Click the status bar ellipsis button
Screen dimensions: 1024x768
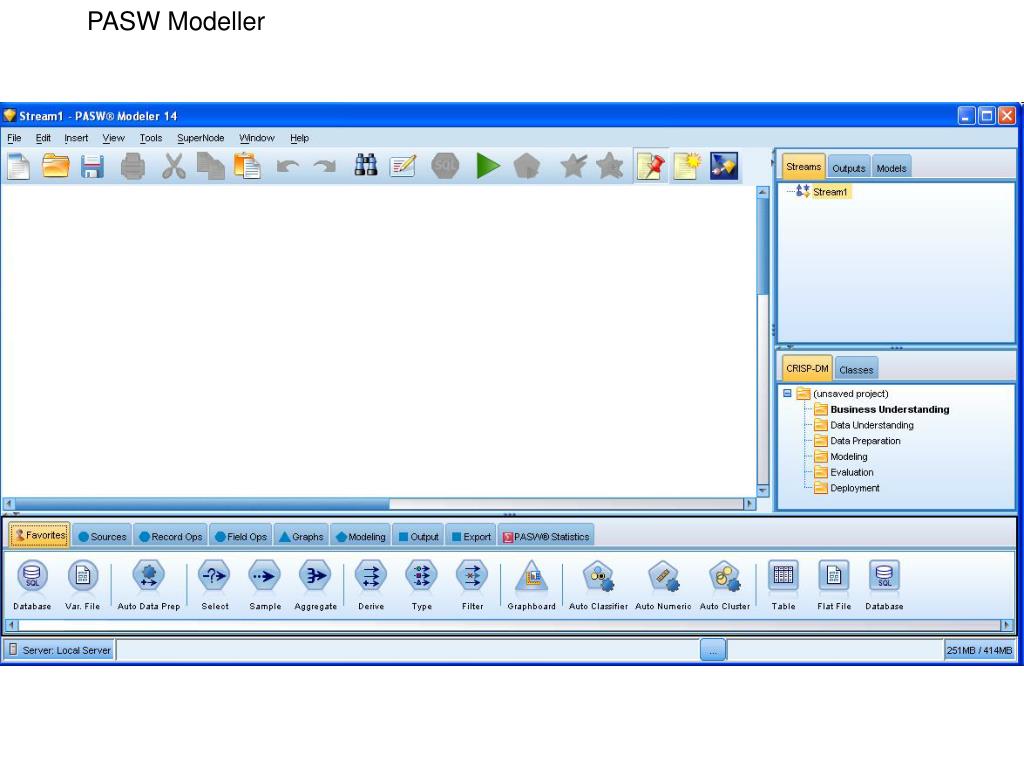tap(712, 650)
